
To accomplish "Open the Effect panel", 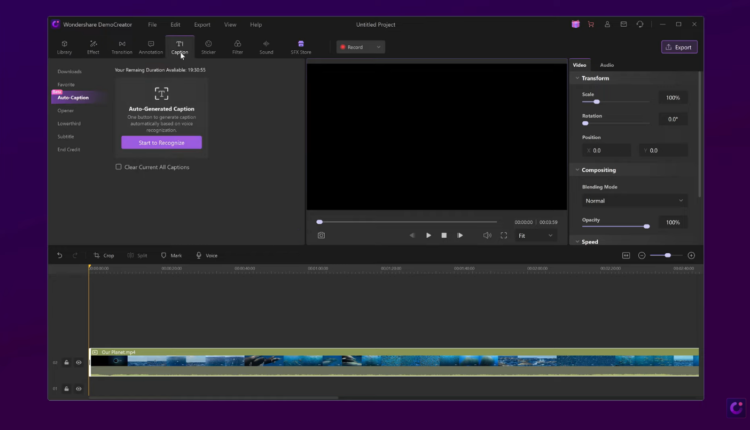I will pos(93,47).
